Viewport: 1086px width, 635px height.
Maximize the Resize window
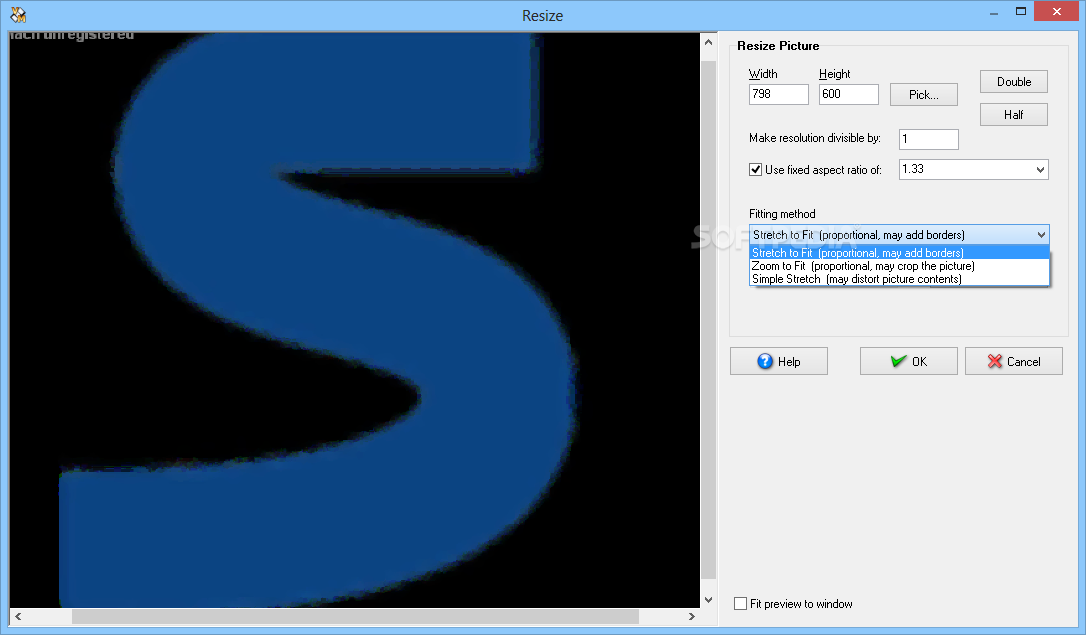point(1021,12)
